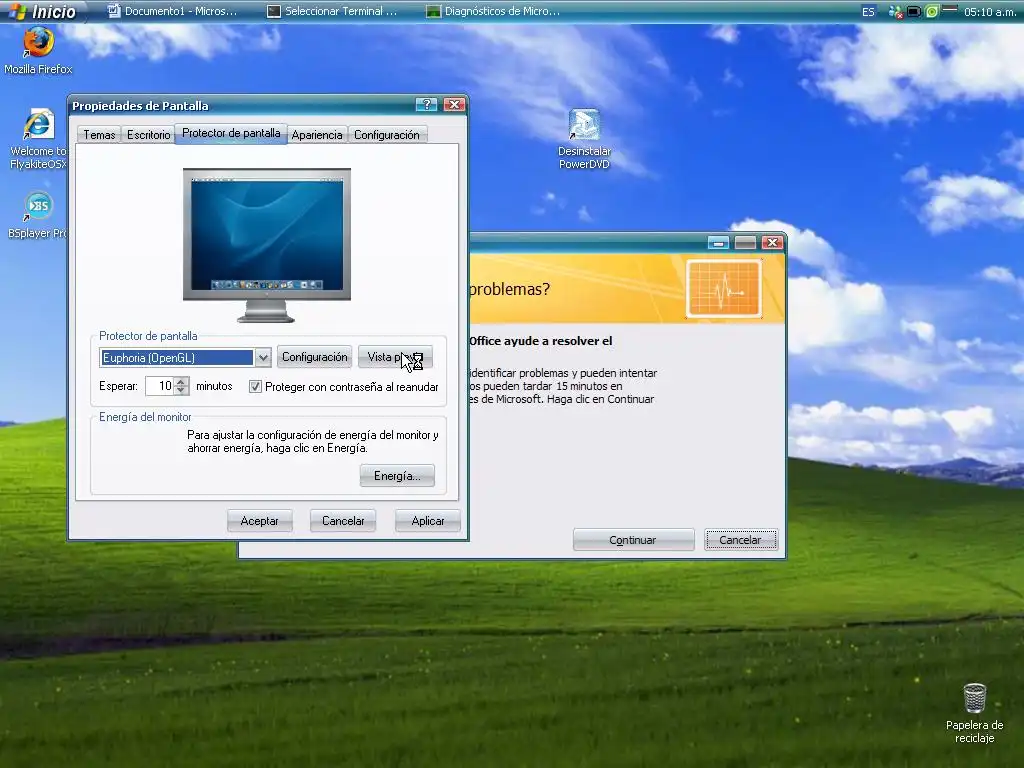
Task: Minimize the Office diagnostics window
Action: coord(718,243)
